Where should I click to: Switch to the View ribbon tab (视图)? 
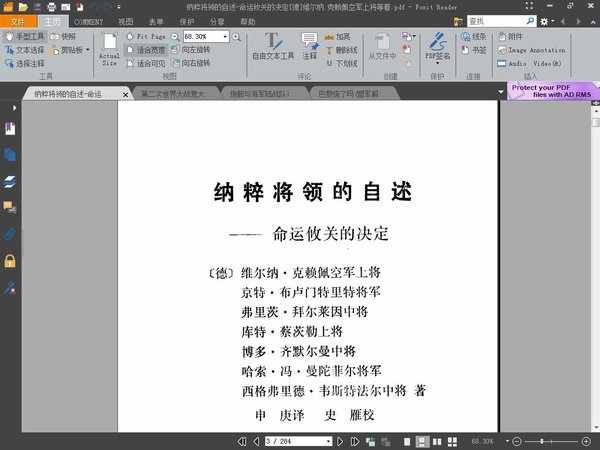126,22
